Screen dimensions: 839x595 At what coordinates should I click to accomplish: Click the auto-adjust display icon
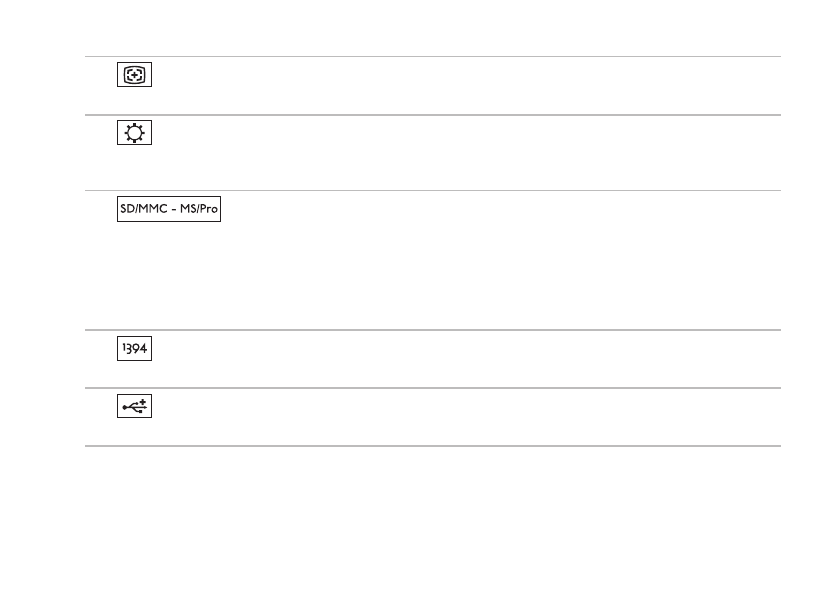coord(134,74)
